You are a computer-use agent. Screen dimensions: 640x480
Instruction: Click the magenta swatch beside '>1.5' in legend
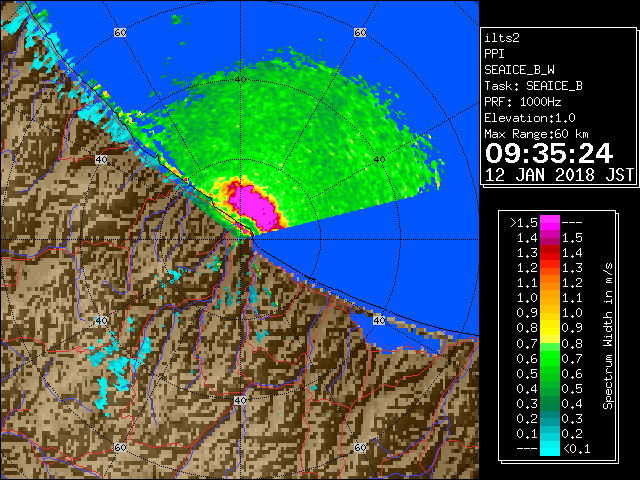coord(550,223)
